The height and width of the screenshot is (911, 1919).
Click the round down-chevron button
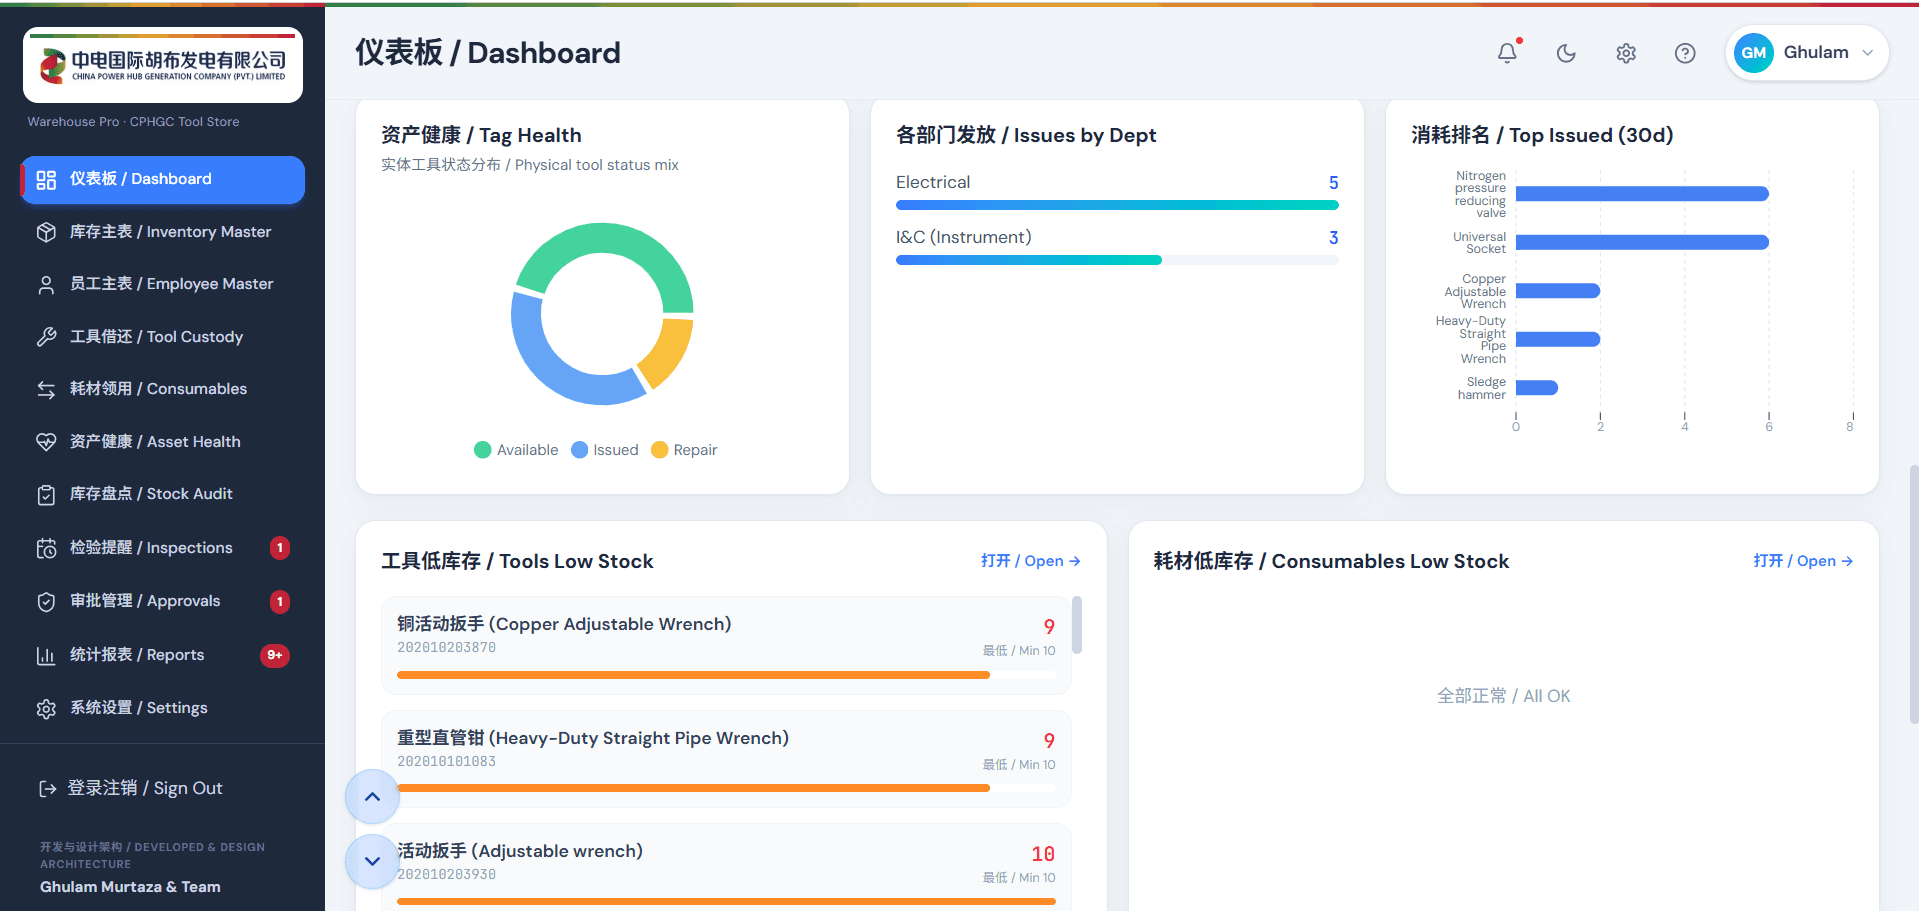point(372,861)
